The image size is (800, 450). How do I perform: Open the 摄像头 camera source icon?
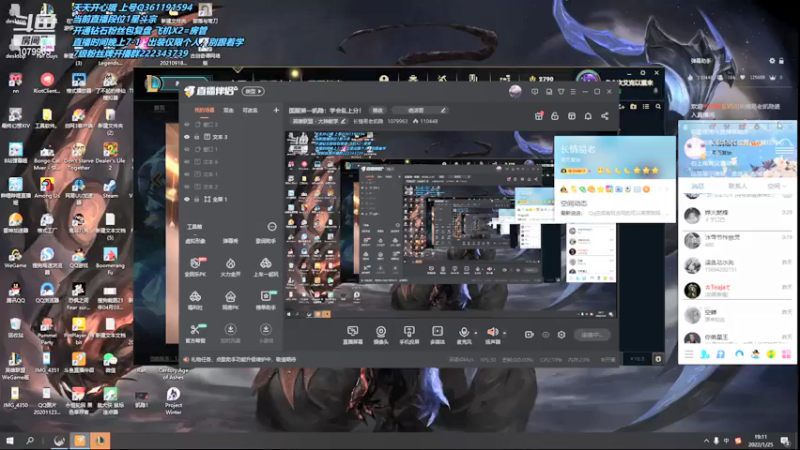pos(381,331)
